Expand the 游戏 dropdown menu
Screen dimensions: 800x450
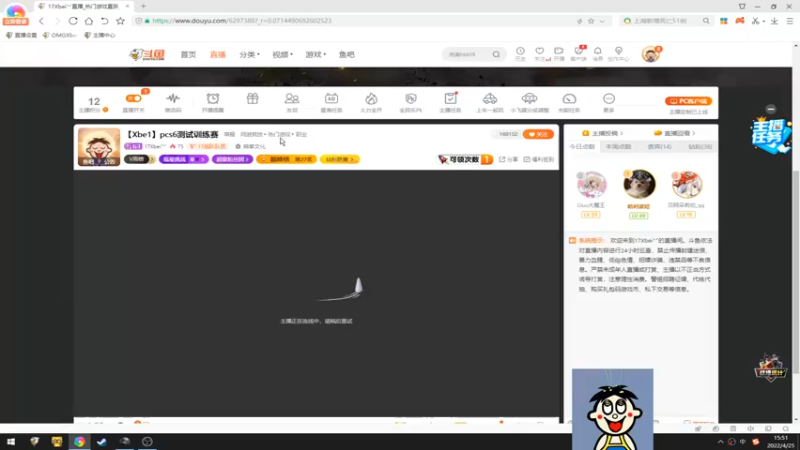tap(315, 55)
